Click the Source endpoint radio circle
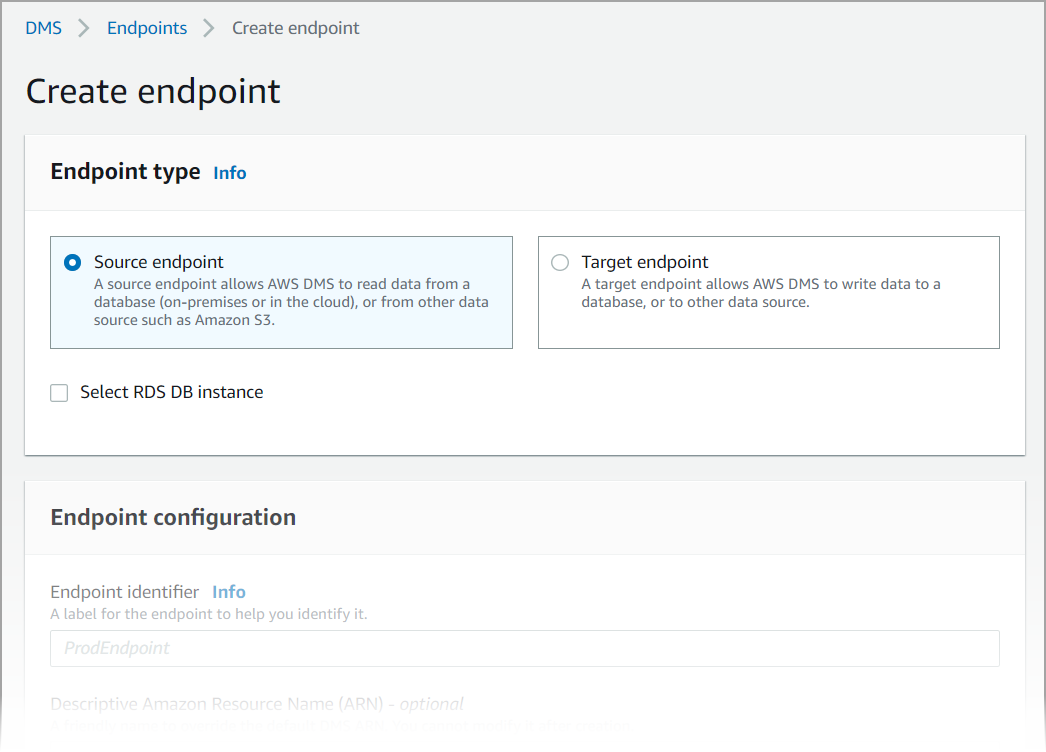Viewport: 1046px width, 752px height. click(x=71, y=262)
